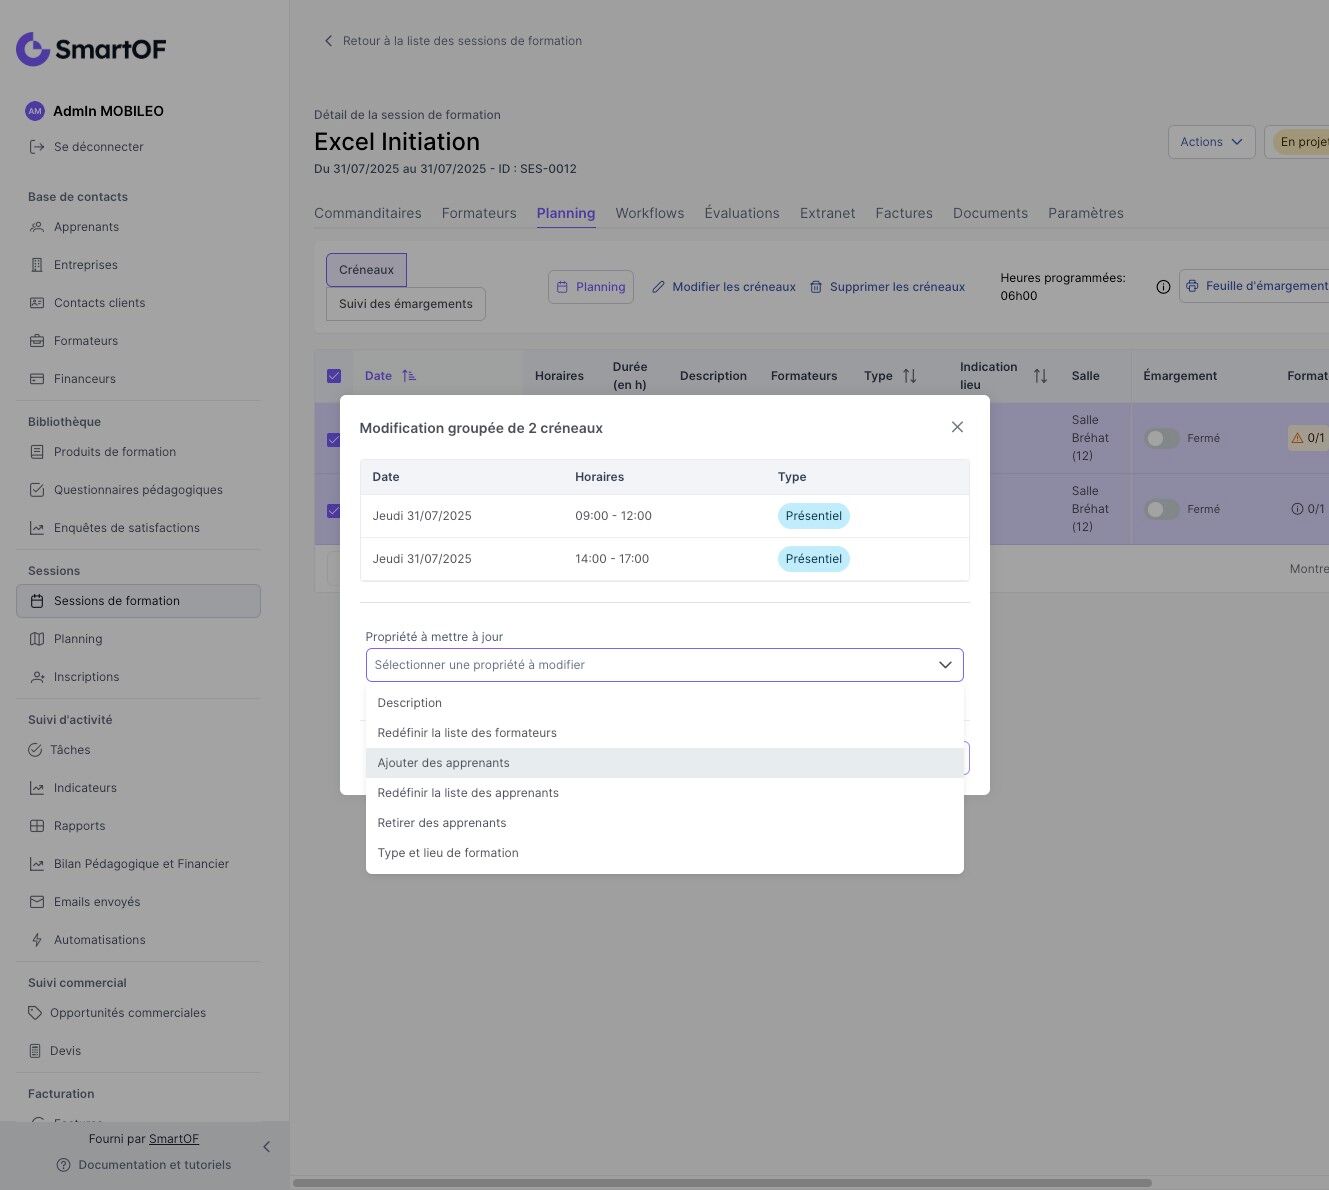Click the Opportunités commerciales tag icon
This screenshot has width=1329, height=1190.
pyautogui.click(x=35, y=1013)
